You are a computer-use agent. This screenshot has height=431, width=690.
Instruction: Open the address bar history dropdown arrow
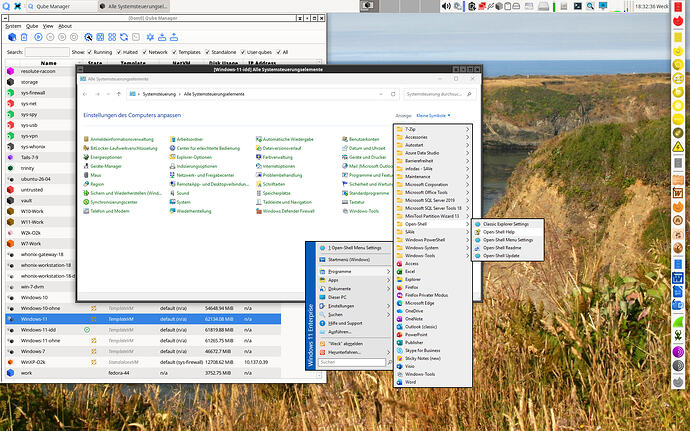[381, 94]
